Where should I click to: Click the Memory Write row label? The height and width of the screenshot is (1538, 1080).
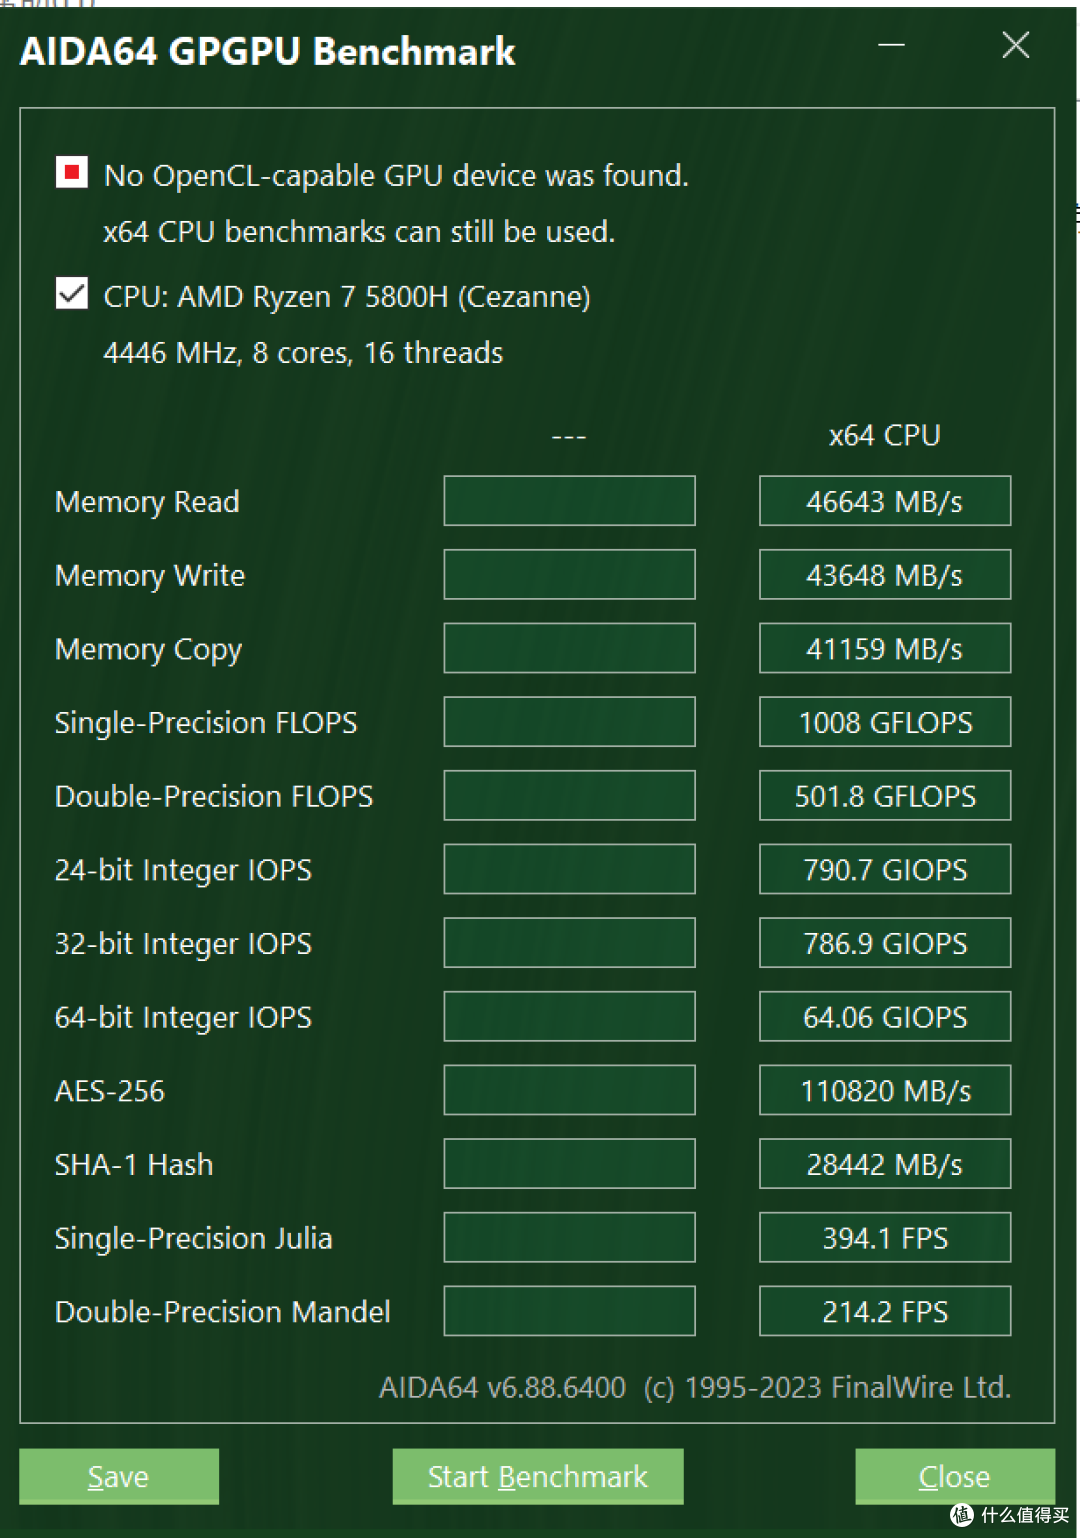[x=150, y=576]
